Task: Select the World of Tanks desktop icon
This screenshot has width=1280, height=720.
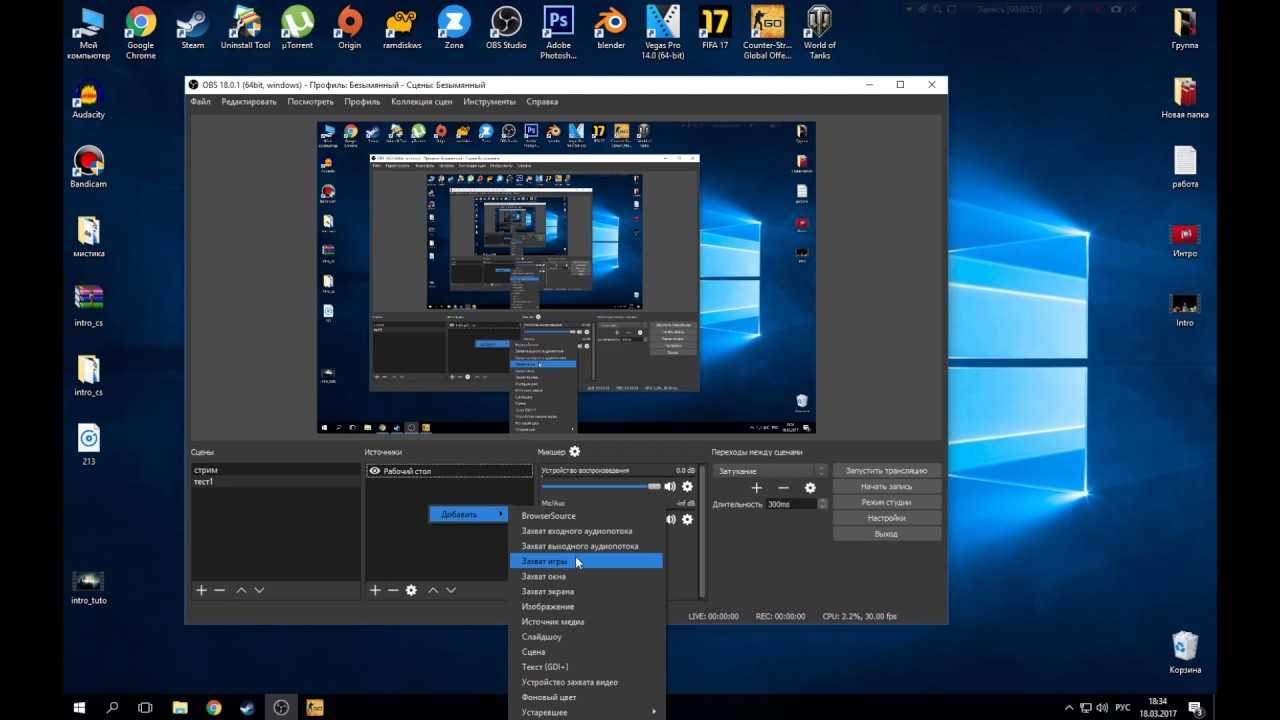Action: tap(820, 33)
